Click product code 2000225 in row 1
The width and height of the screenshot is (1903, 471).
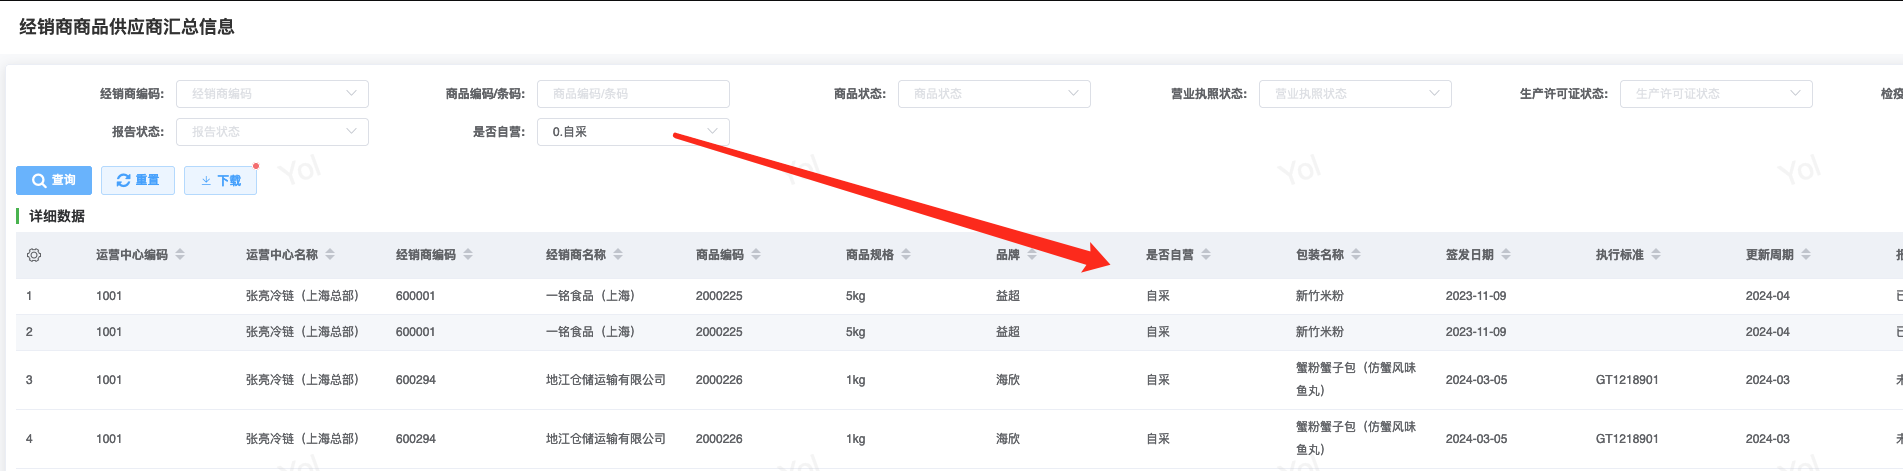pyautogui.click(x=719, y=296)
